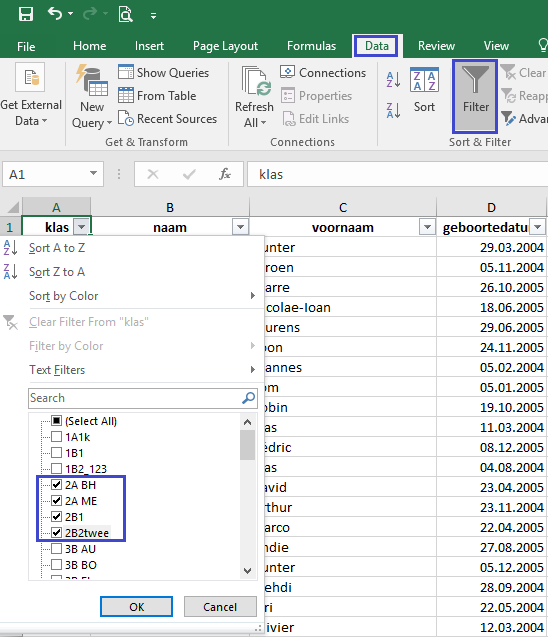This screenshot has width=548, height=637.
Task: Check the 1B2_123 checkbox
Action: [56, 469]
